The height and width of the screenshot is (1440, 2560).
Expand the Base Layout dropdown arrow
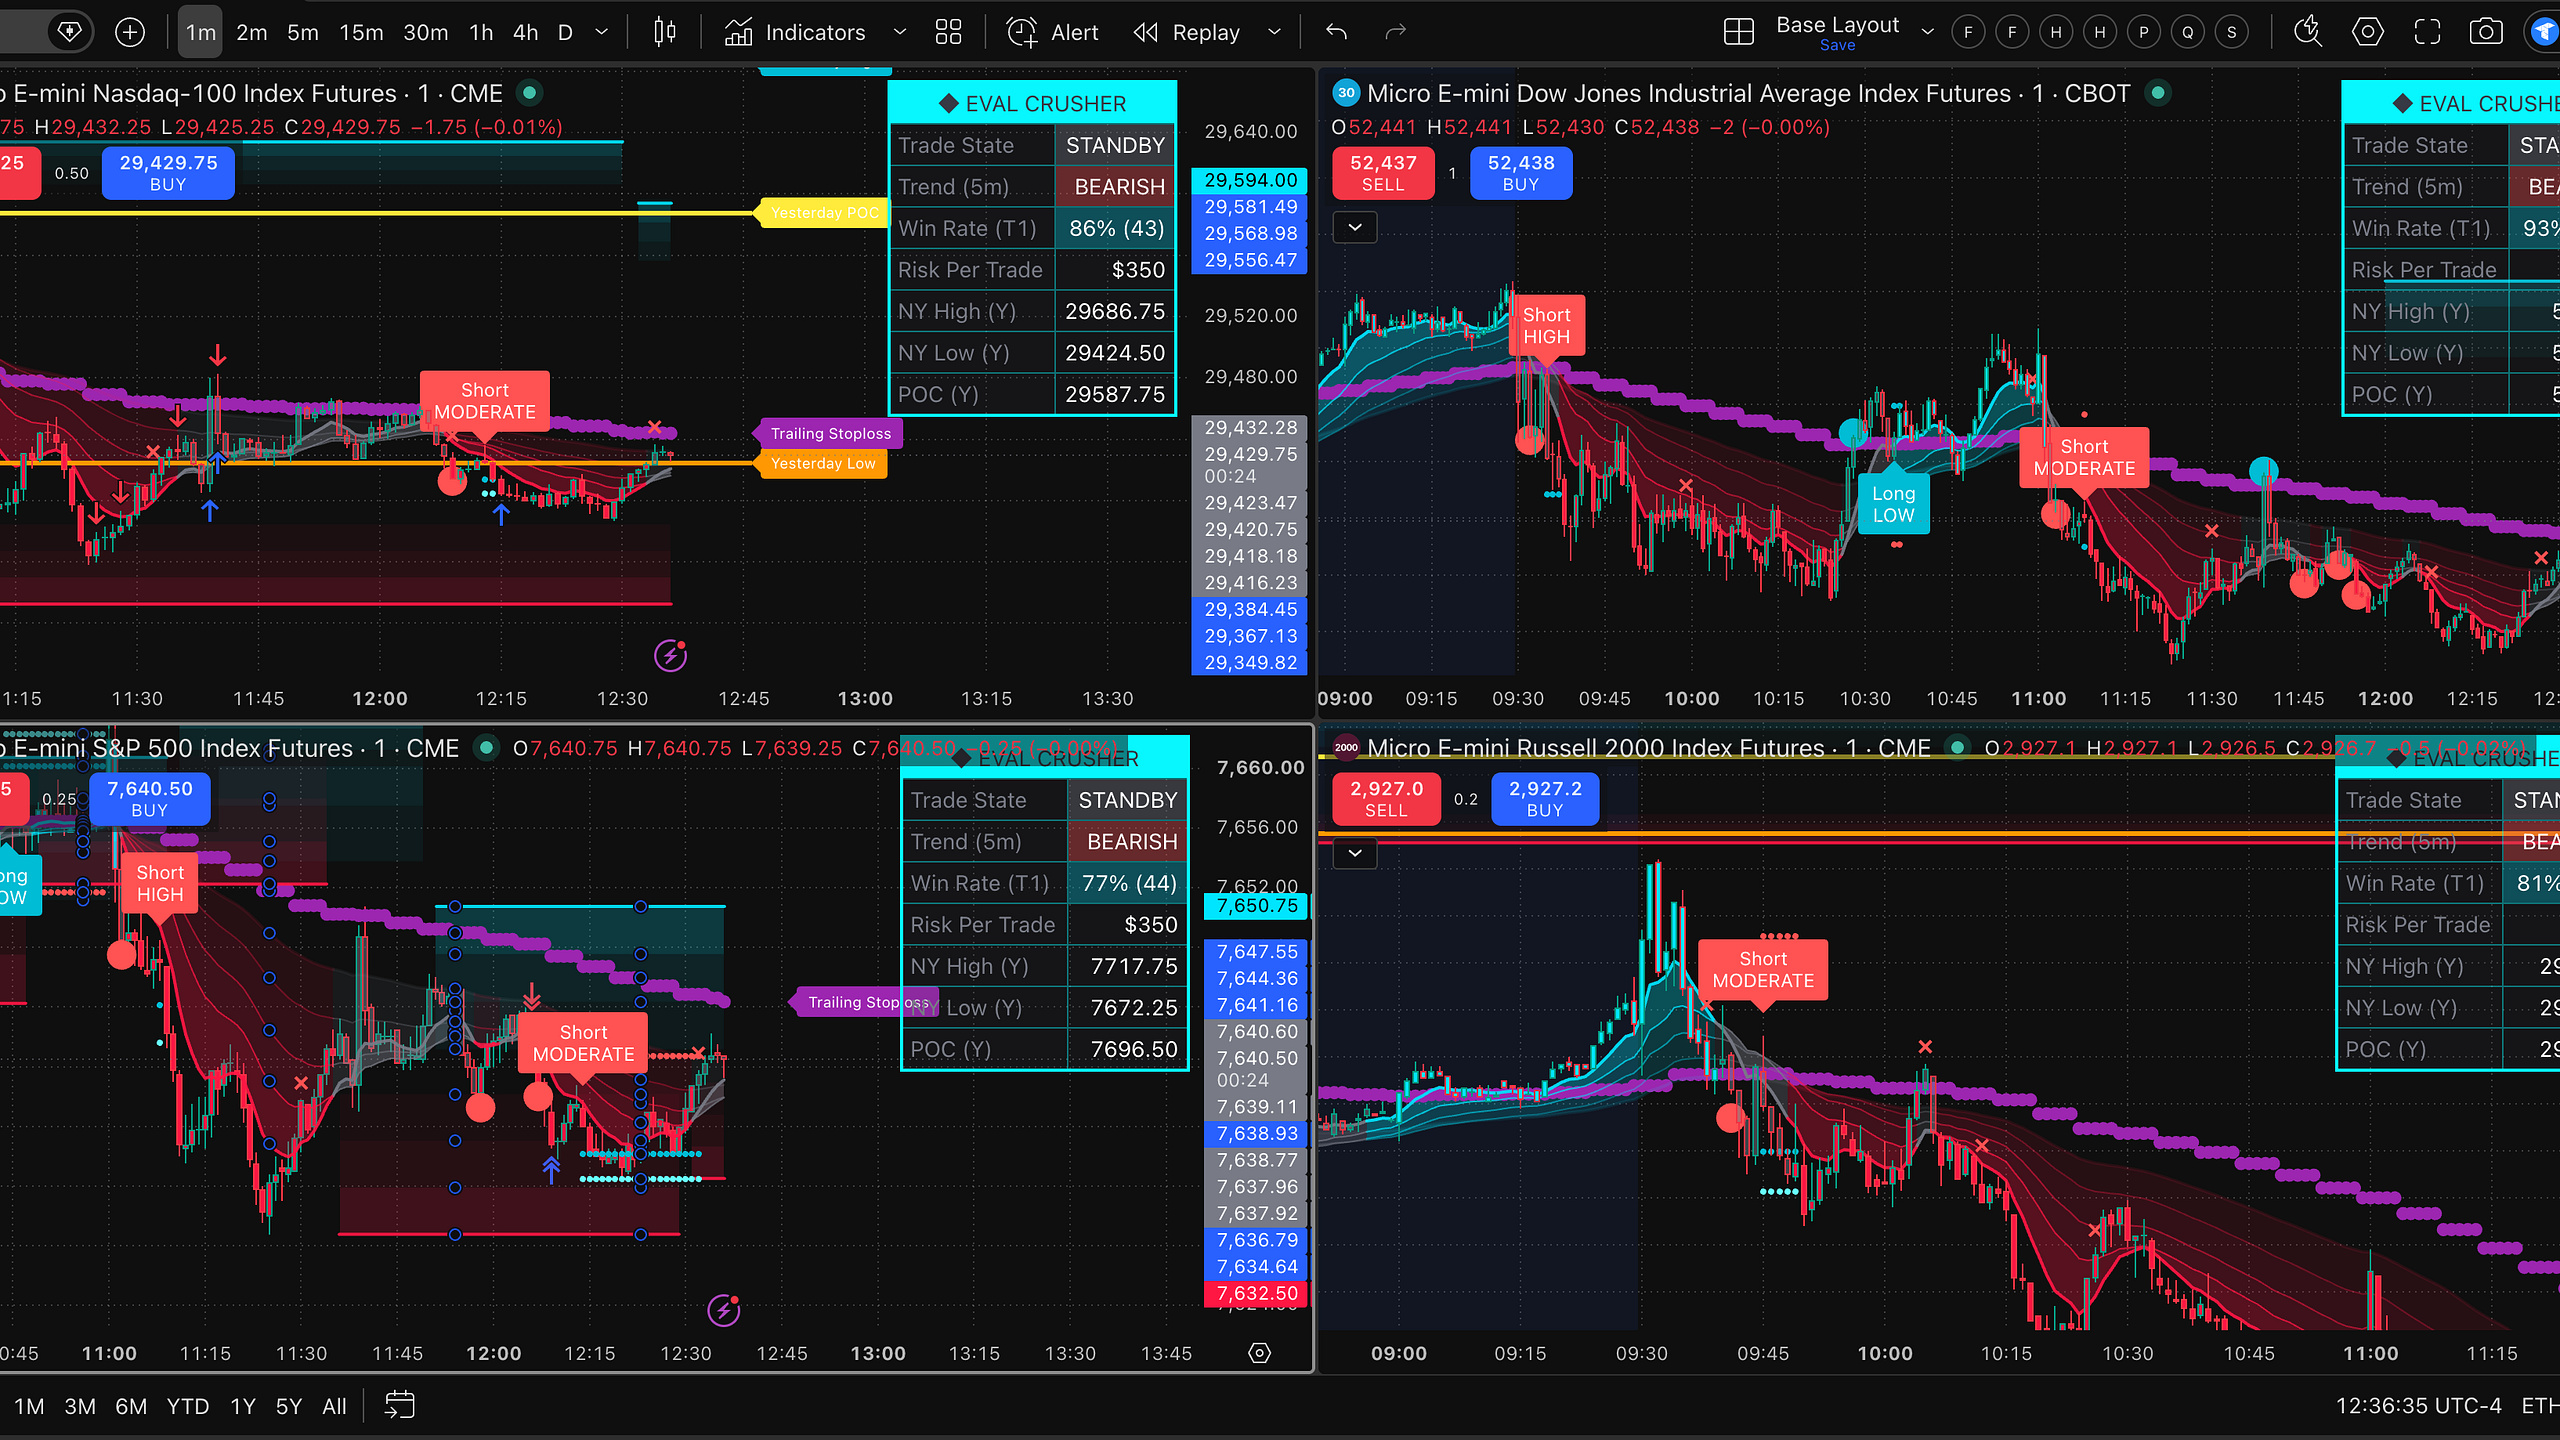pyautogui.click(x=1927, y=32)
